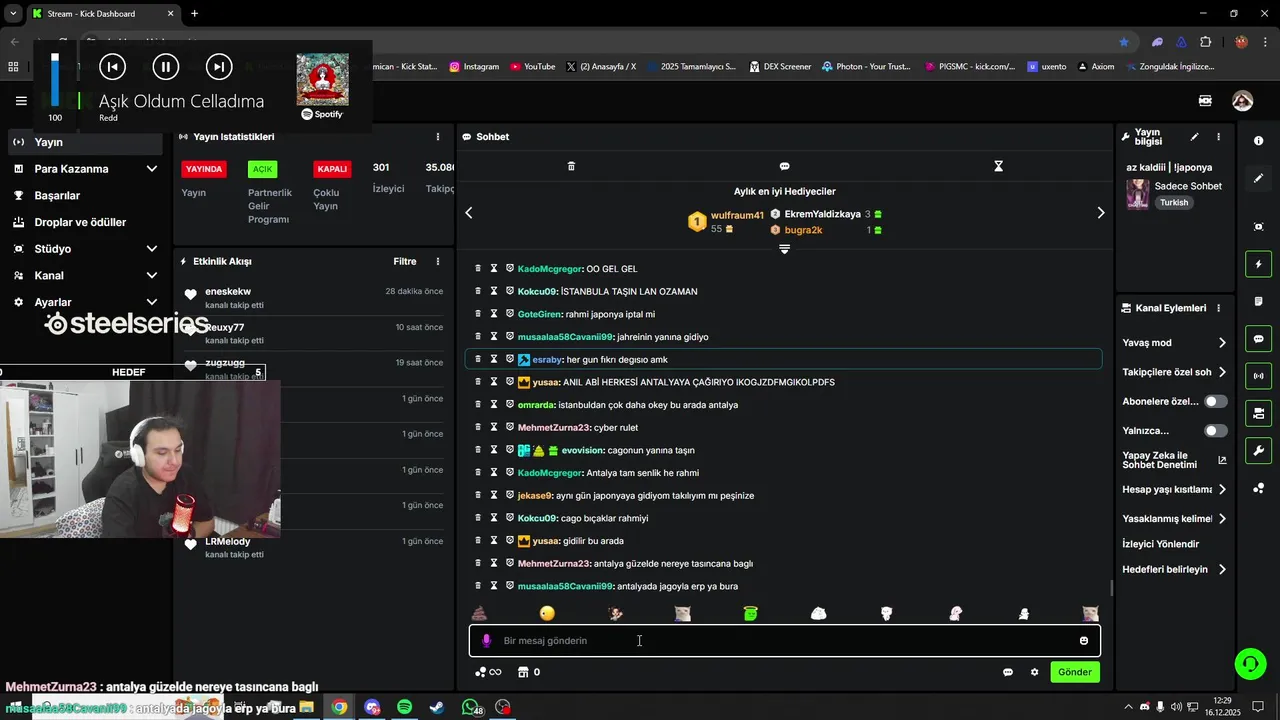Click wulfraum41 in top gifters
Image resolution: width=1280 pixels, height=720 pixels.
click(x=737, y=215)
